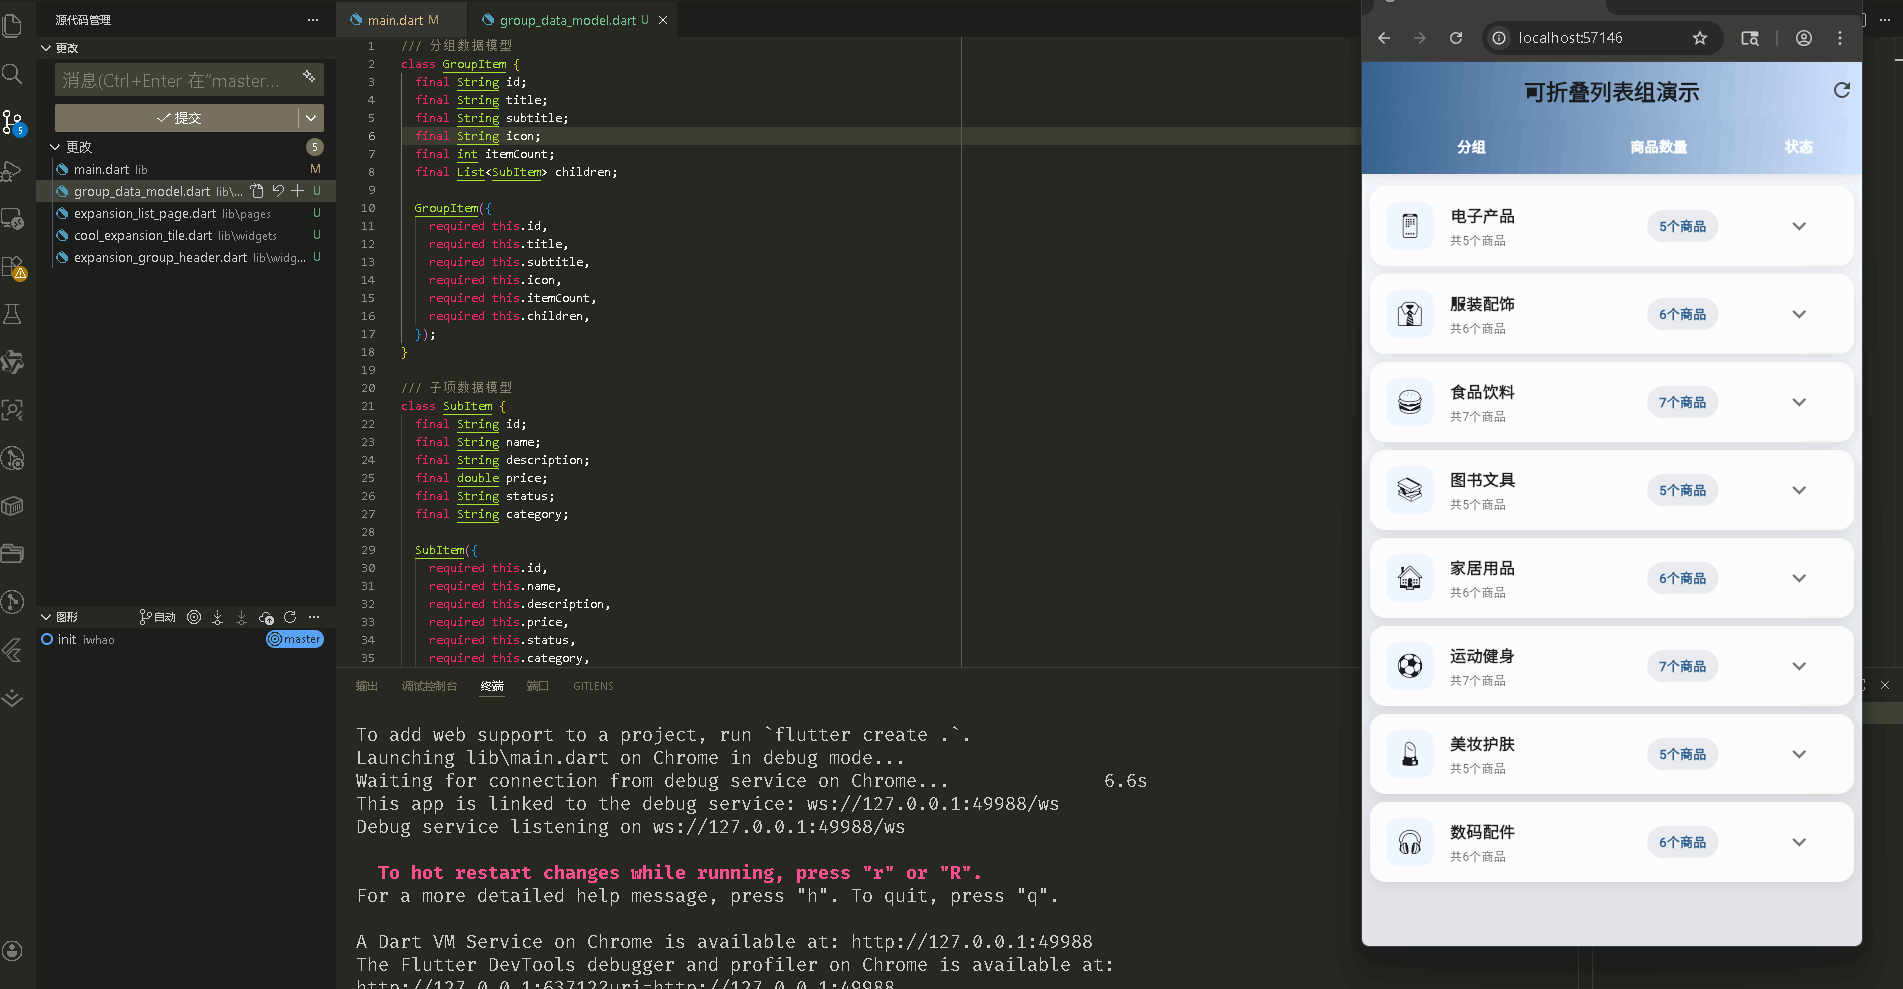Click the refresh icon in the app header

click(1842, 90)
